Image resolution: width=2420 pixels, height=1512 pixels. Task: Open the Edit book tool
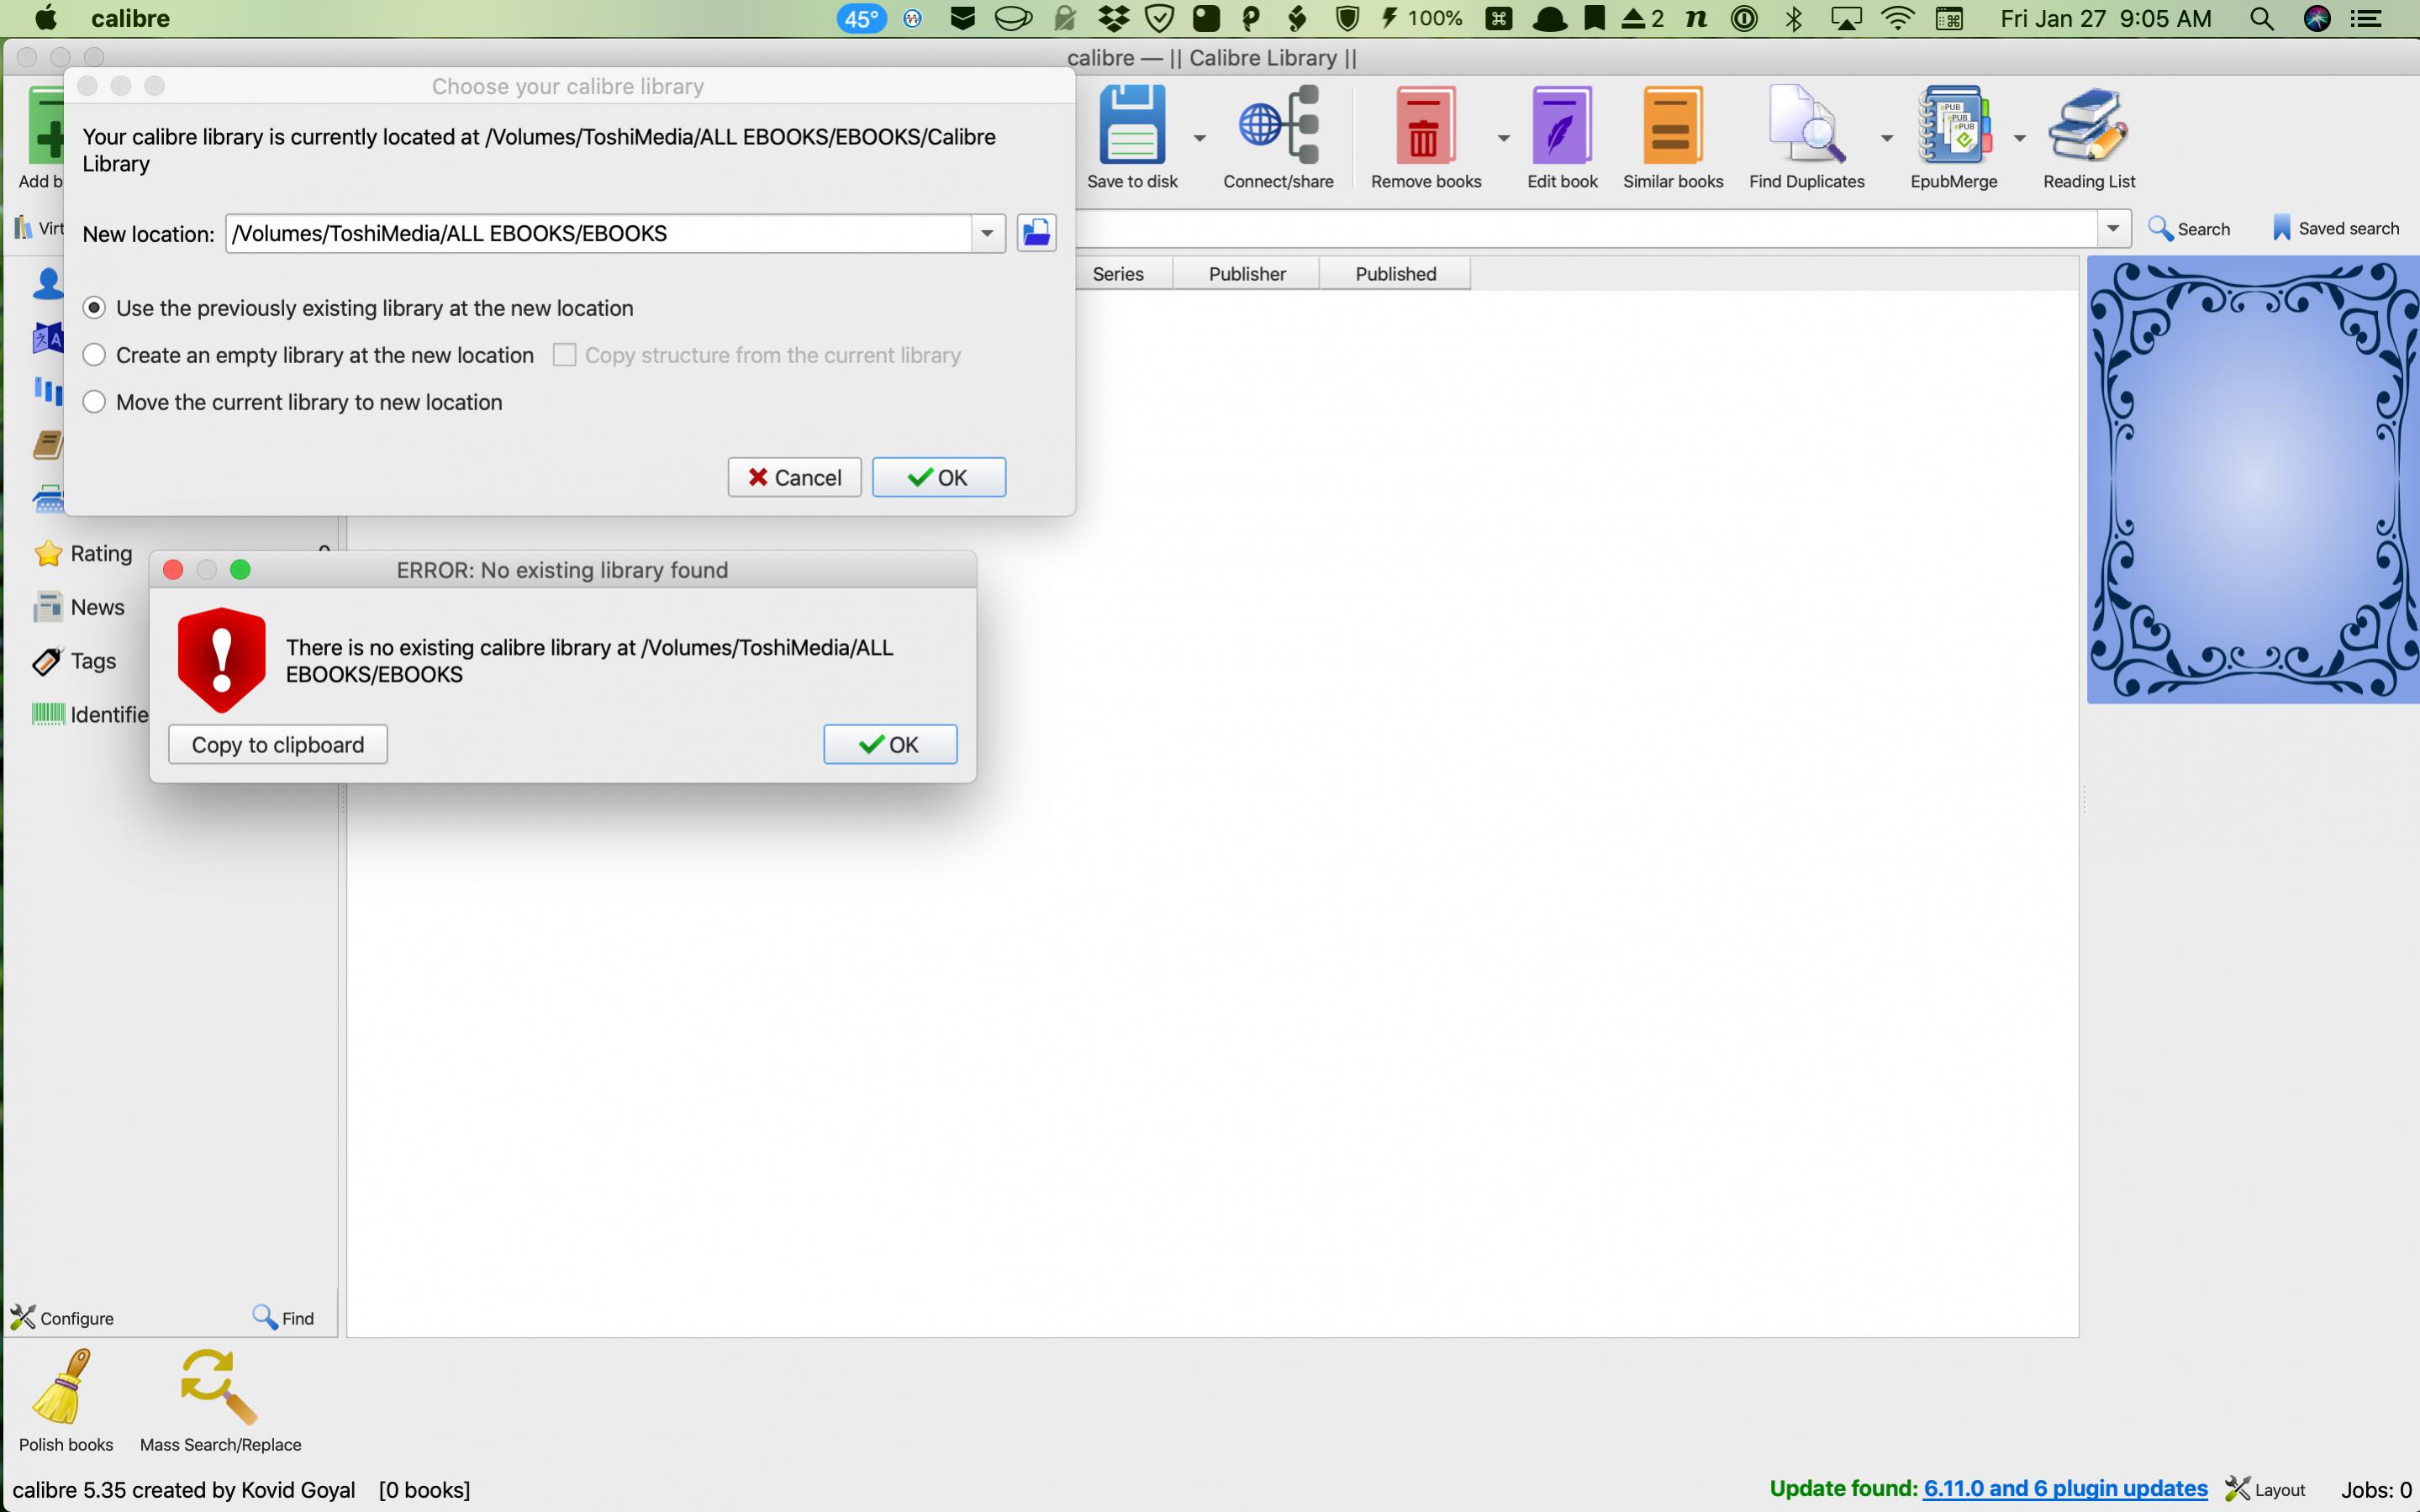click(1562, 125)
